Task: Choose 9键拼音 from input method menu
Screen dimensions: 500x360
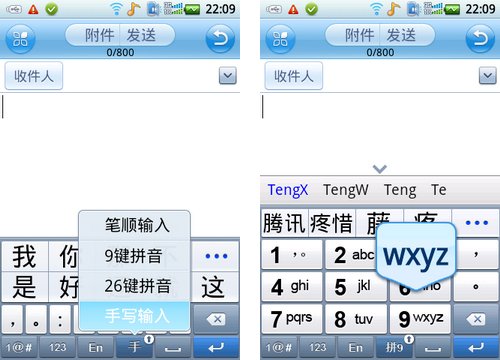Action: tap(135, 256)
